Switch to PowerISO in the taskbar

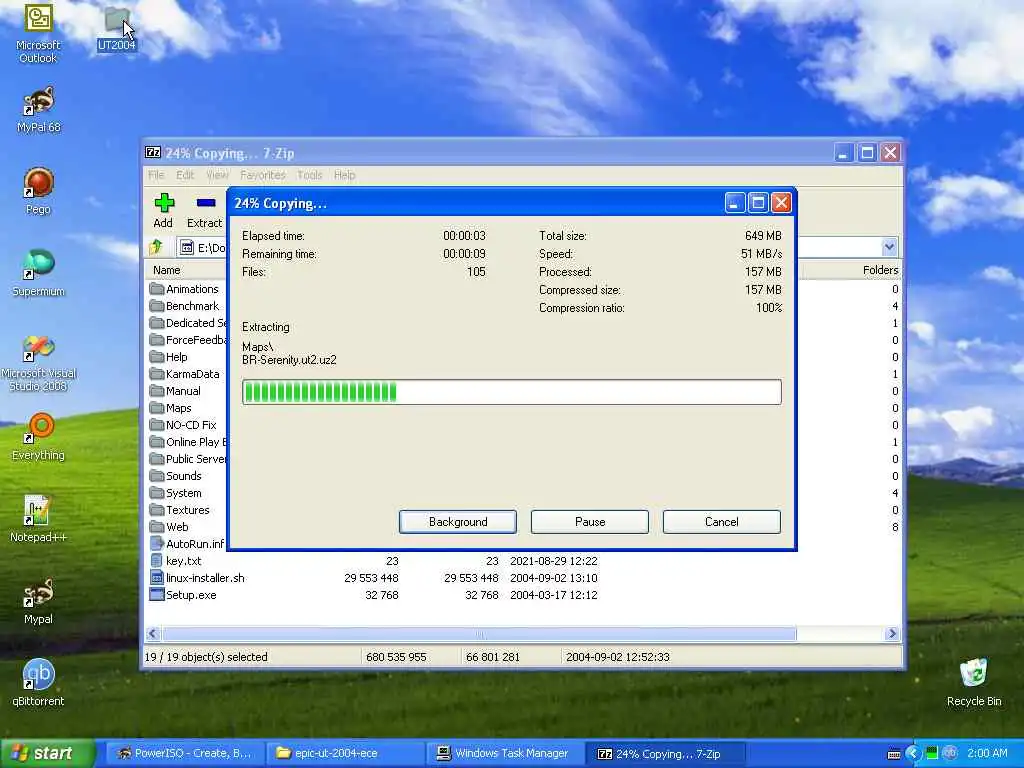[184, 754]
